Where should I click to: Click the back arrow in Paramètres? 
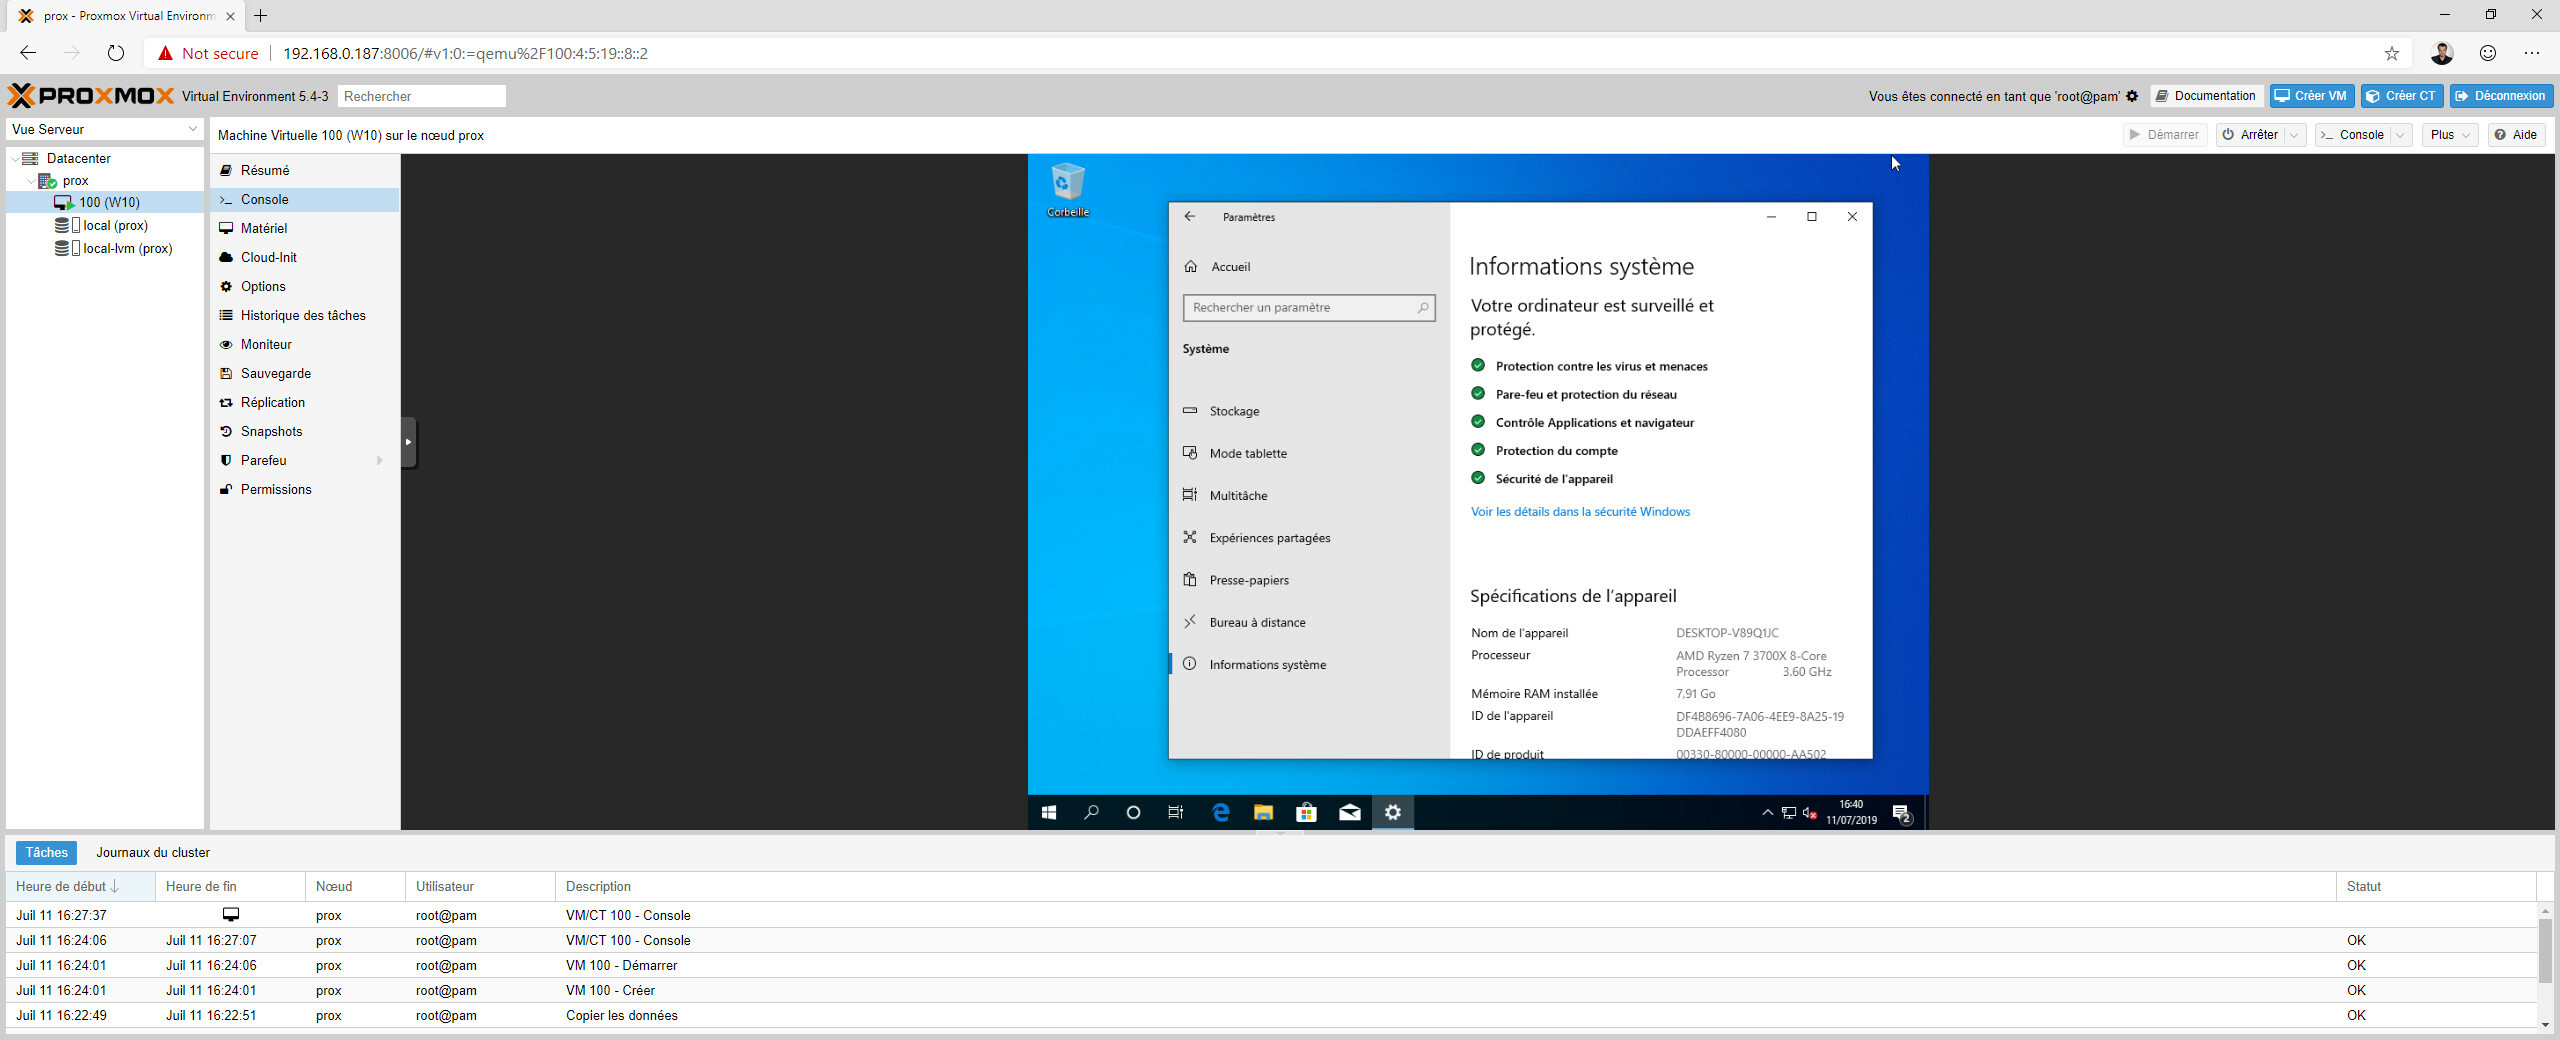1190,216
